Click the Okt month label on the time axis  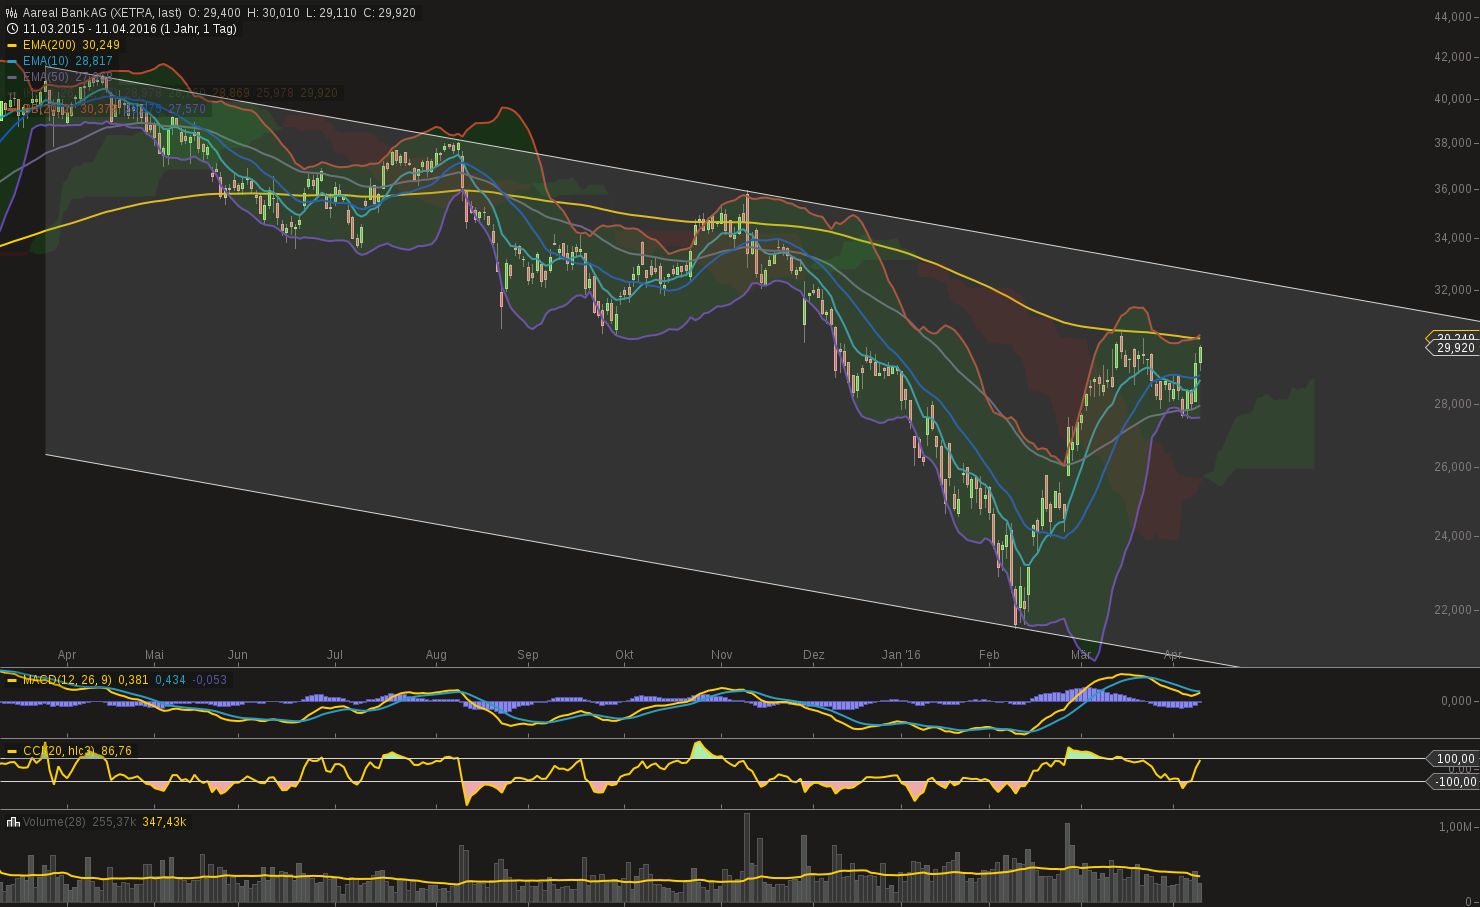[624, 655]
